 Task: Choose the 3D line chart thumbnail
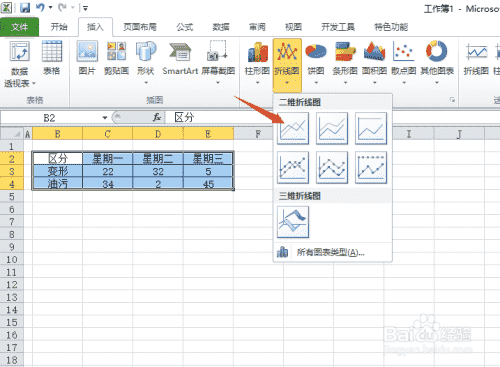293,222
